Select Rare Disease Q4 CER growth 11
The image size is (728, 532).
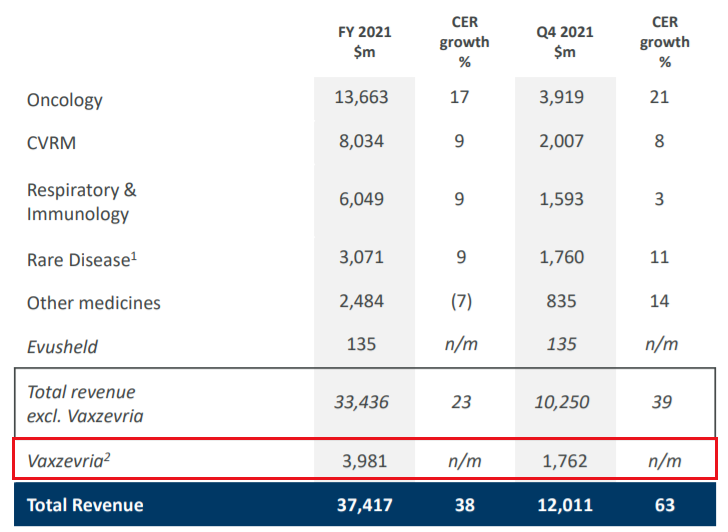[x=659, y=257]
